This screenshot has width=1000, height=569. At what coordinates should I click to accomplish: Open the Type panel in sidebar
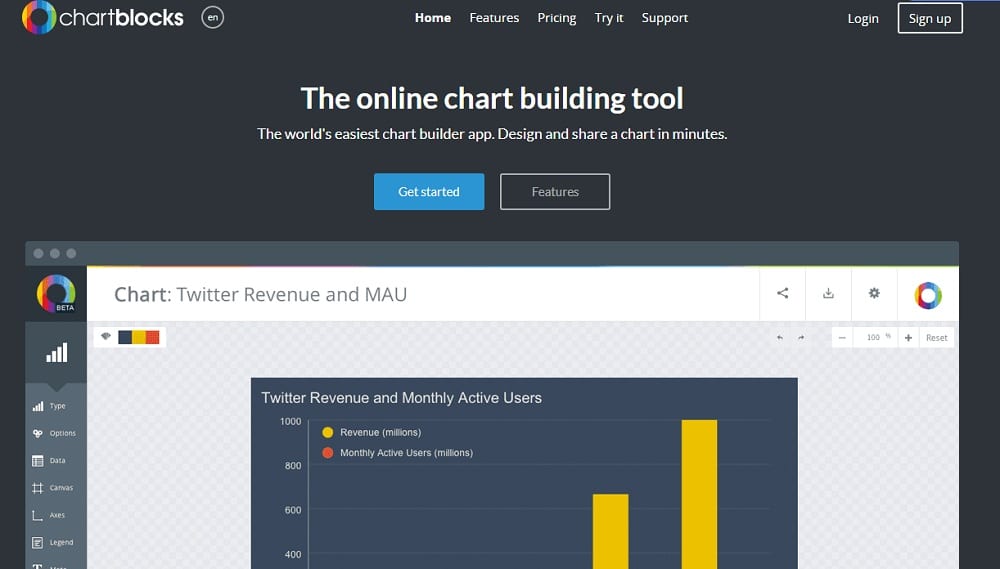(x=49, y=406)
